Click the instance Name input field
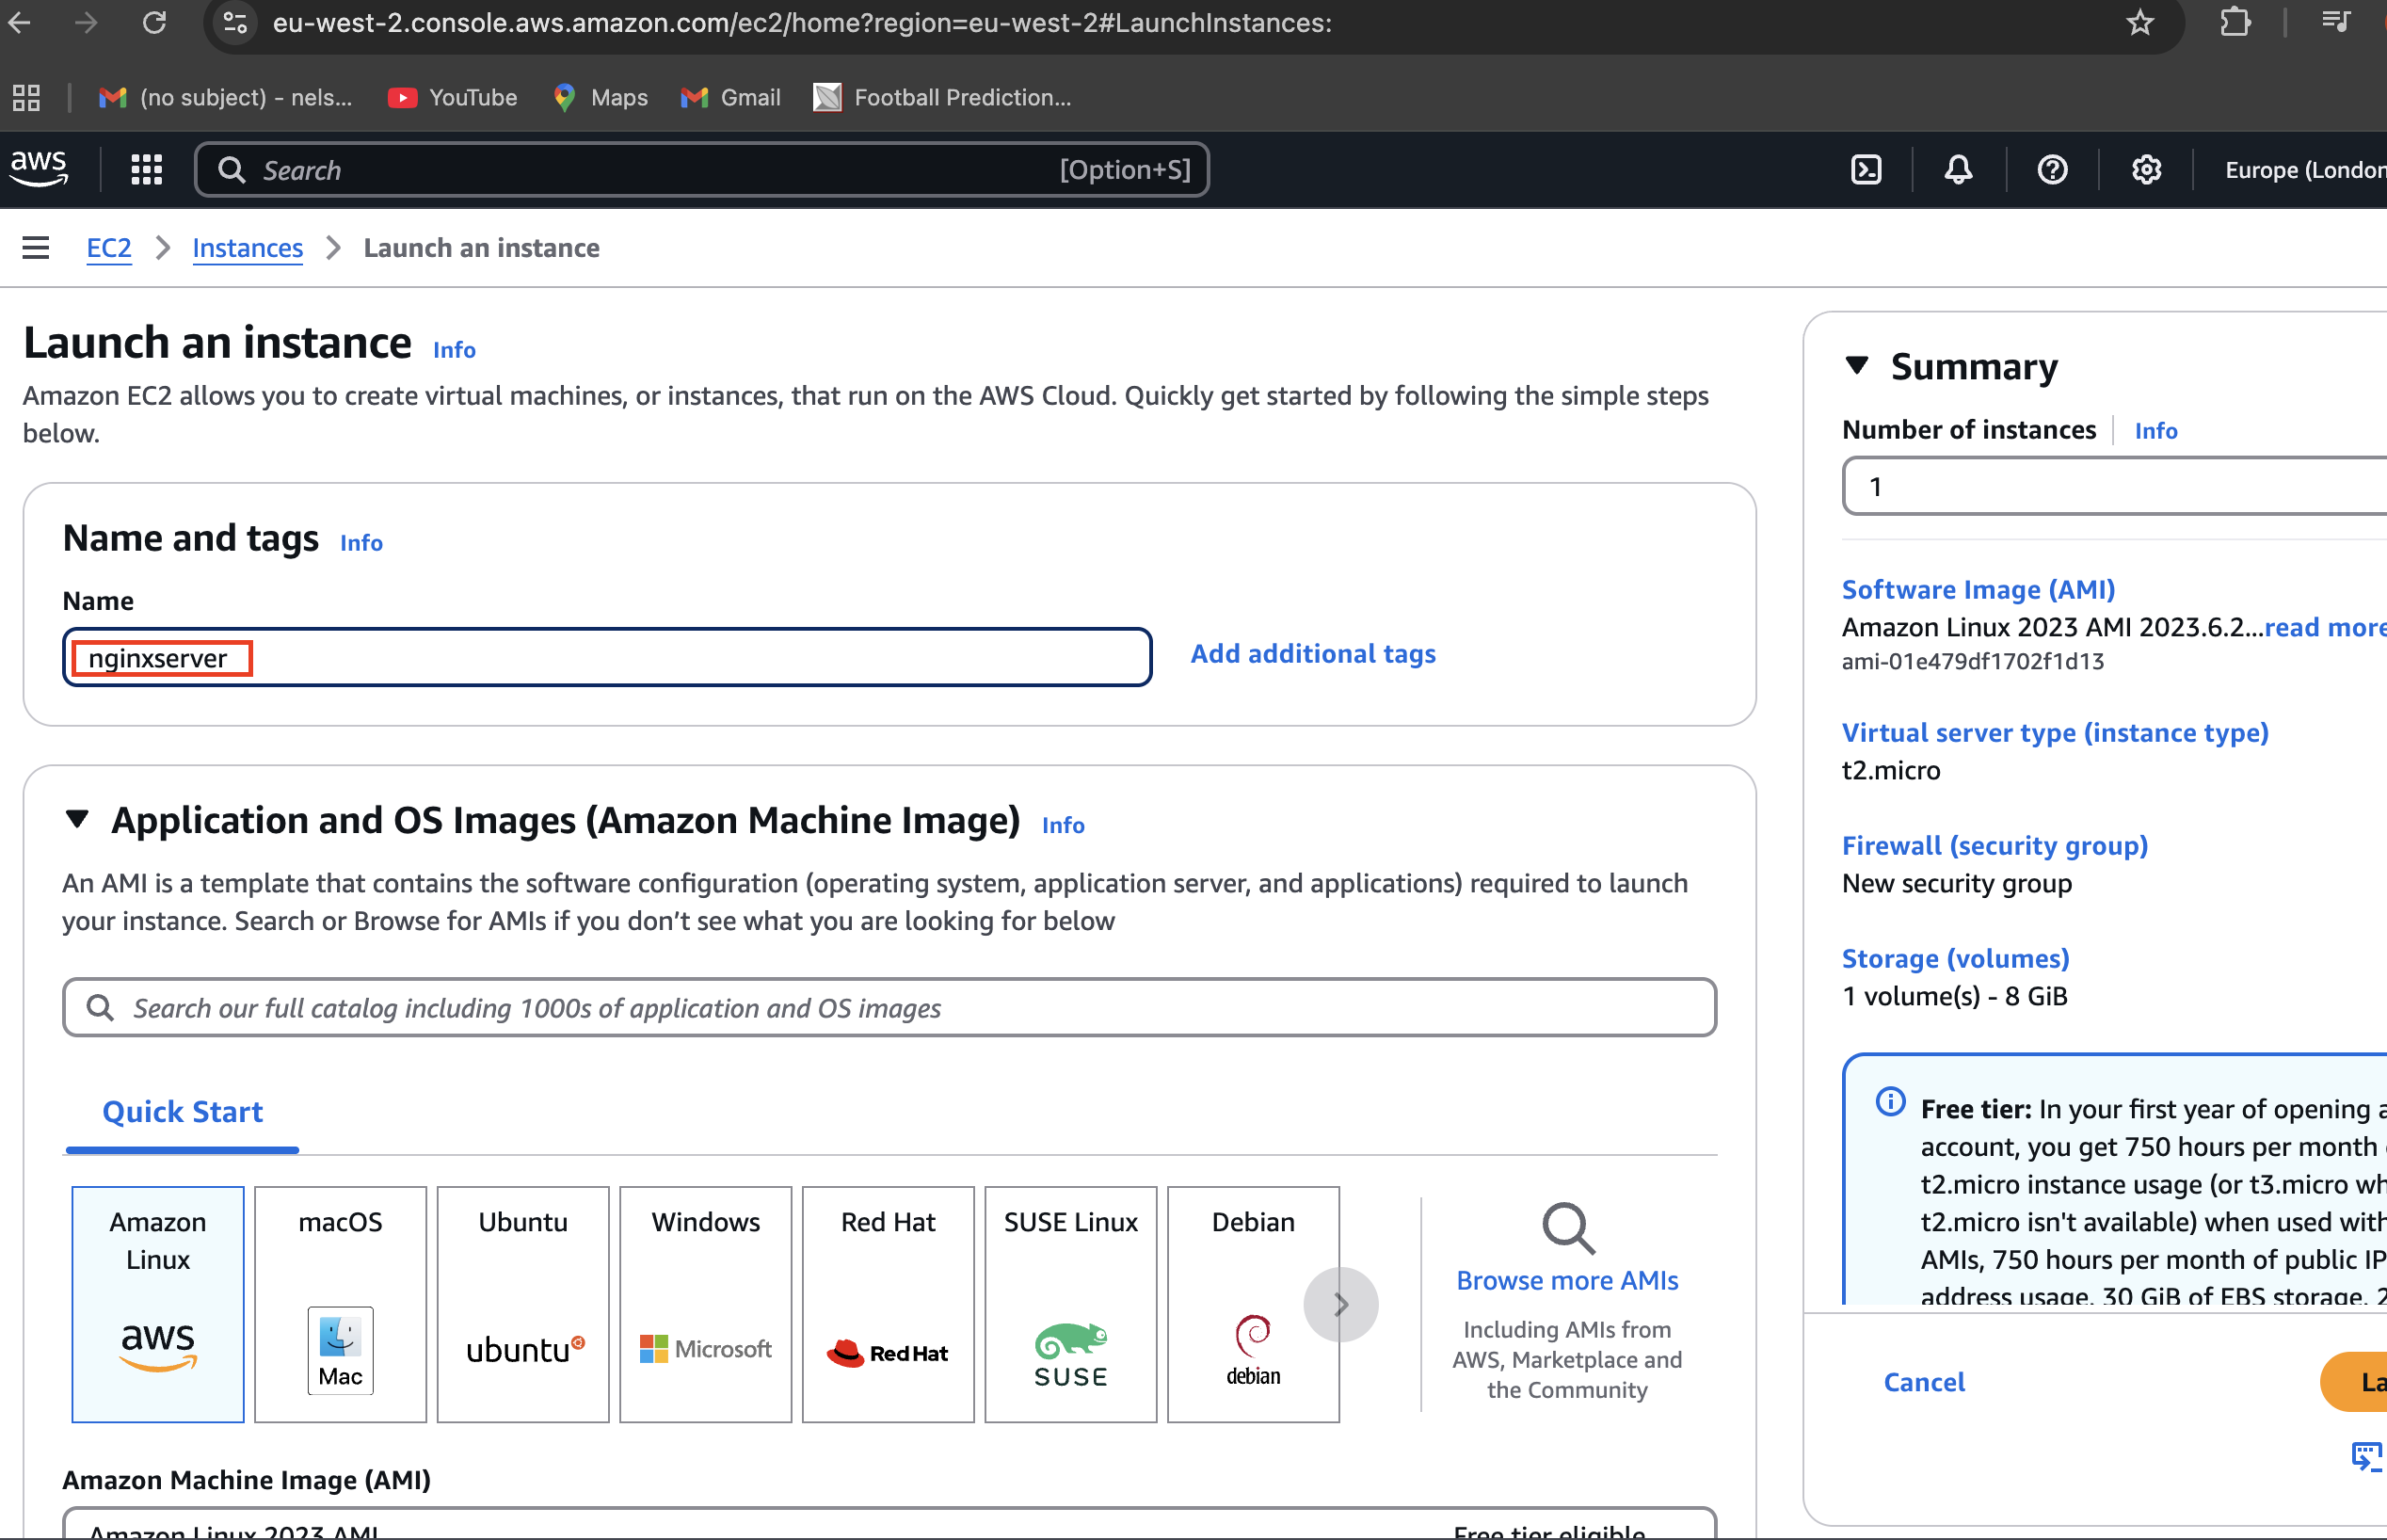The width and height of the screenshot is (2387, 1540). (x=607, y=657)
